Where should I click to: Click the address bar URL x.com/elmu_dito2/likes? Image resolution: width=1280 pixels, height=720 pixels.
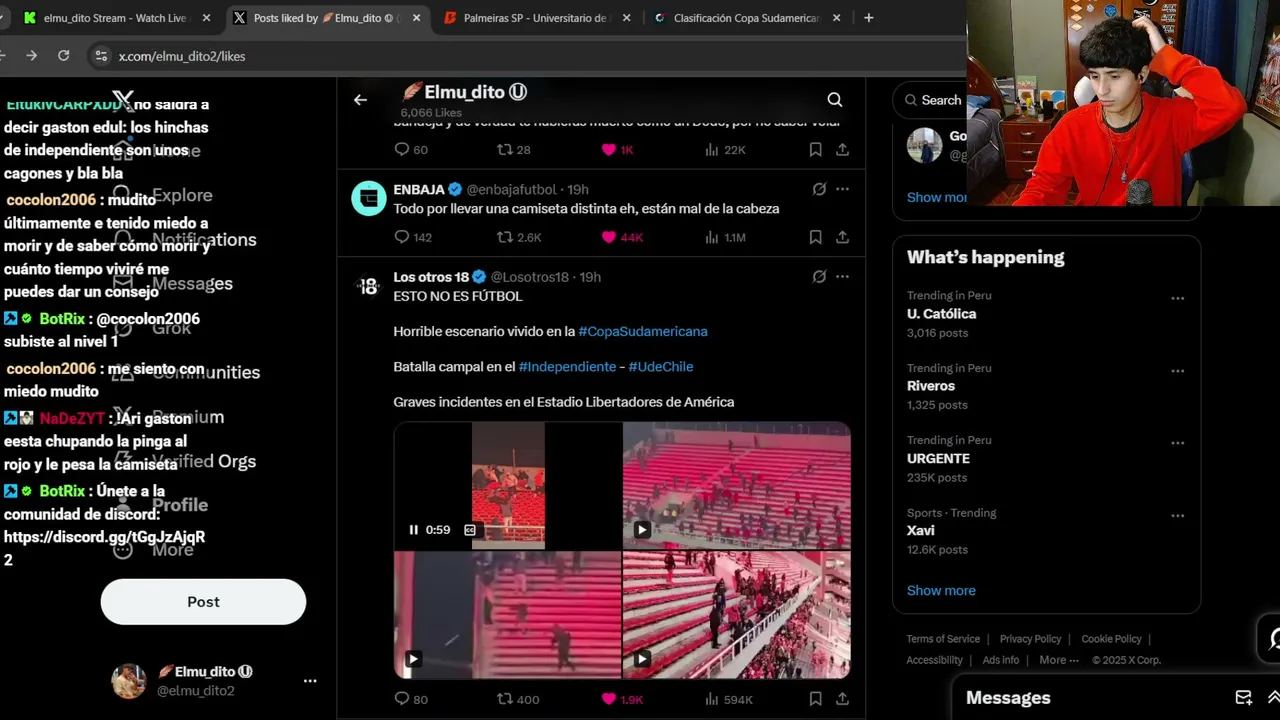[182, 57]
